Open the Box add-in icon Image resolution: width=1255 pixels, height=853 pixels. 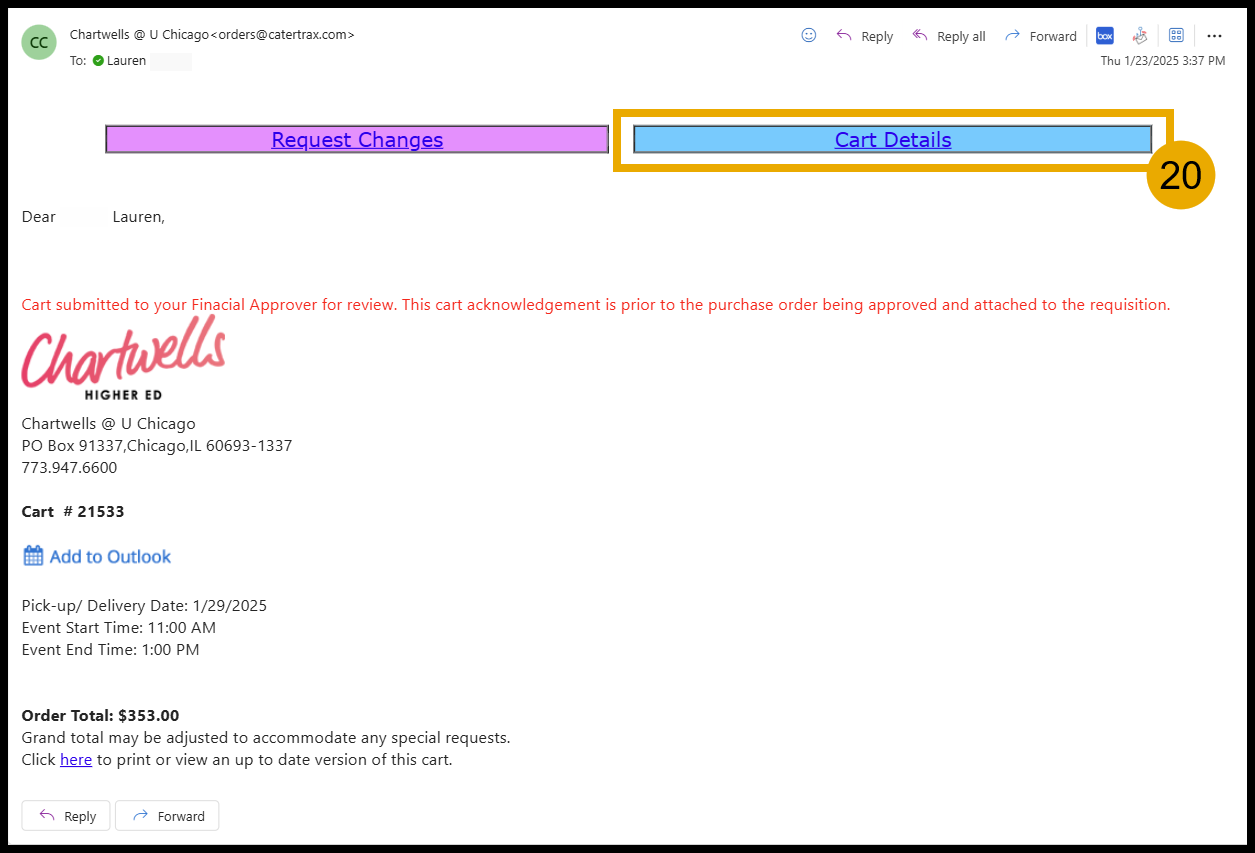tap(1105, 35)
